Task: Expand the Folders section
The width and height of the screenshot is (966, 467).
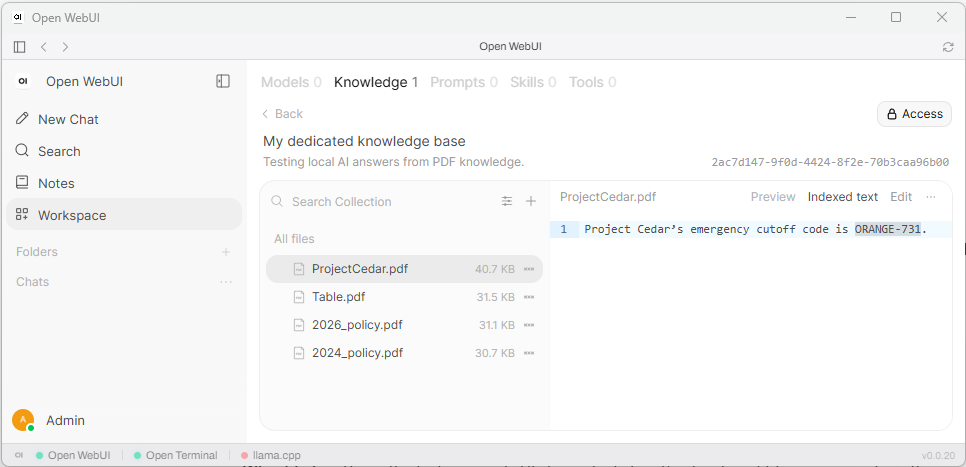Action: pyautogui.click(x=37, y=252)
